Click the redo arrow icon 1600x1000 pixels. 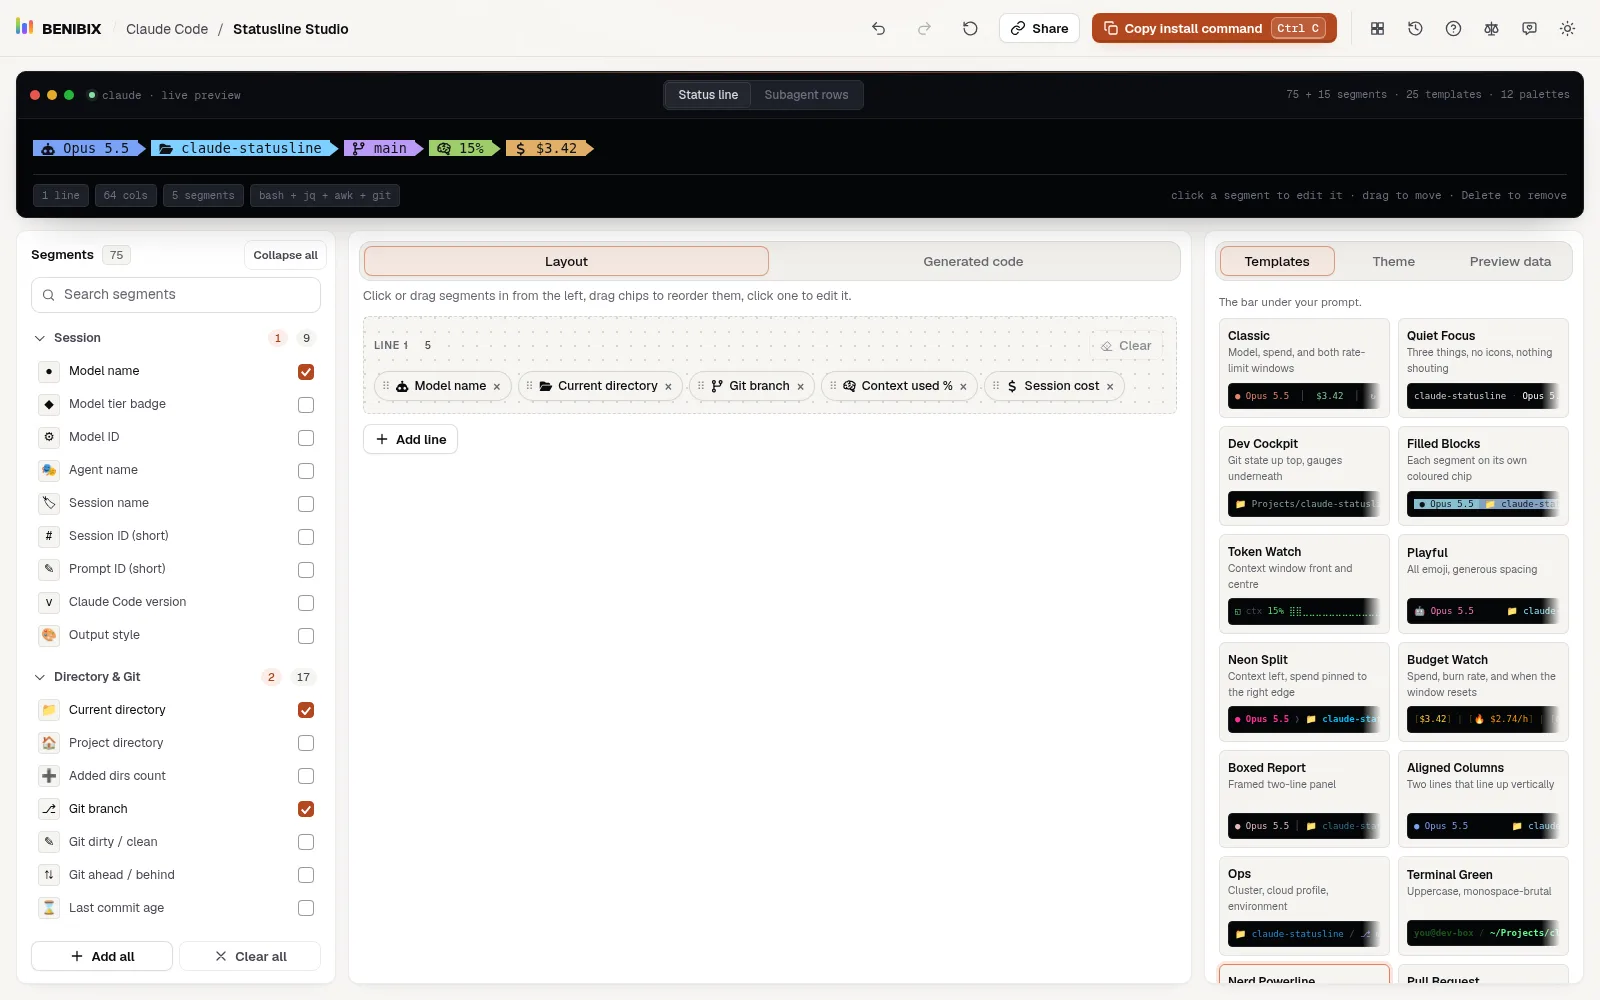pyautogui.click(x=924, y=29)
